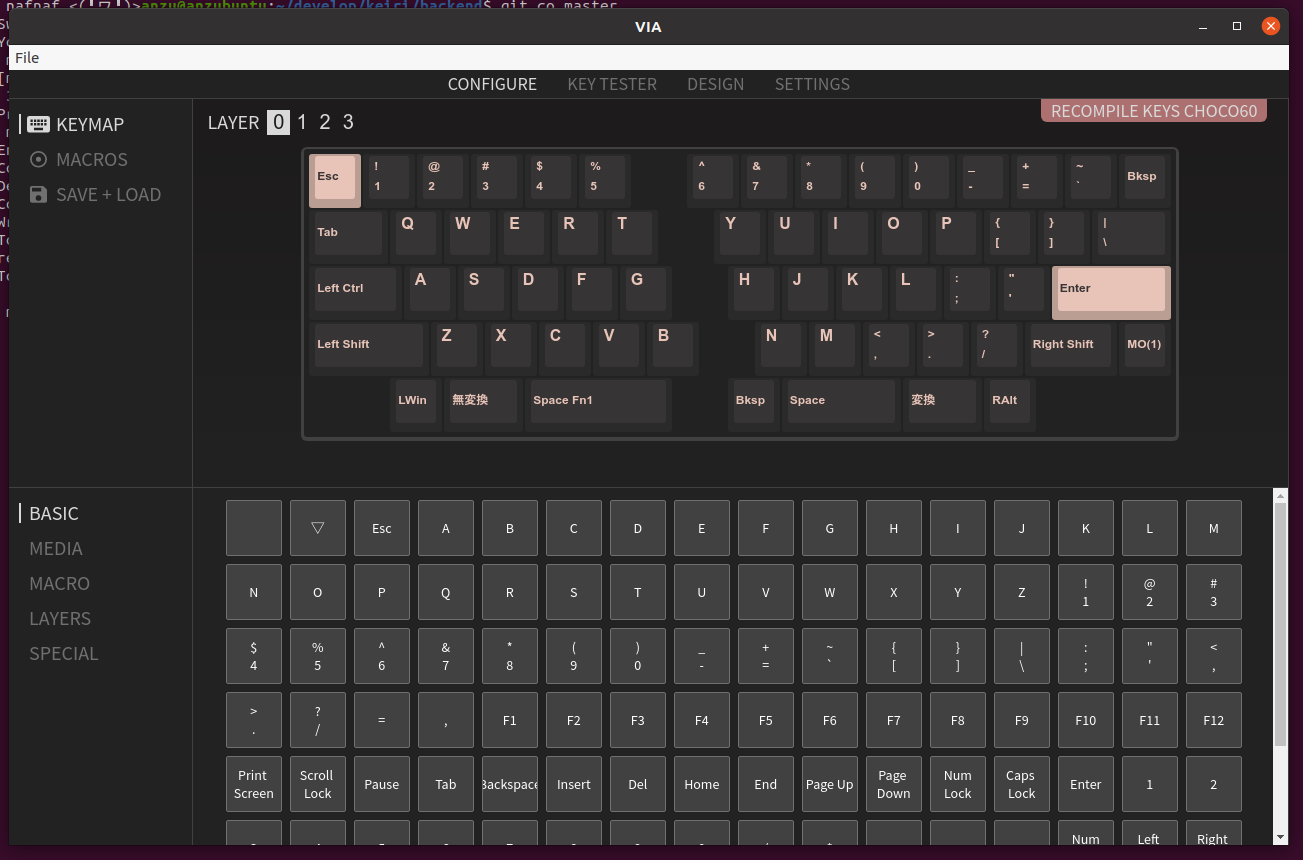Select the MO(1) key on layout
1303x860 pixels.
pyautogui.click(x=1144, y=347)
